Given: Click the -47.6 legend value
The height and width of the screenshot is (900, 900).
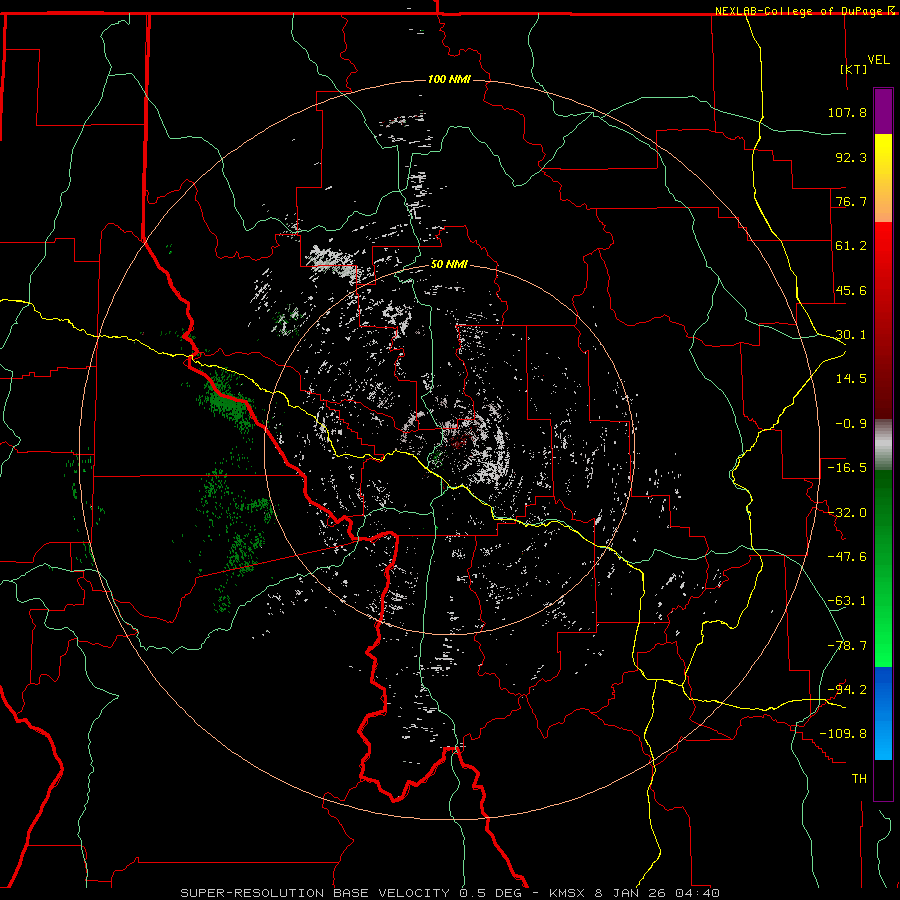Looking at the screenshot, I should click(847, 557).
